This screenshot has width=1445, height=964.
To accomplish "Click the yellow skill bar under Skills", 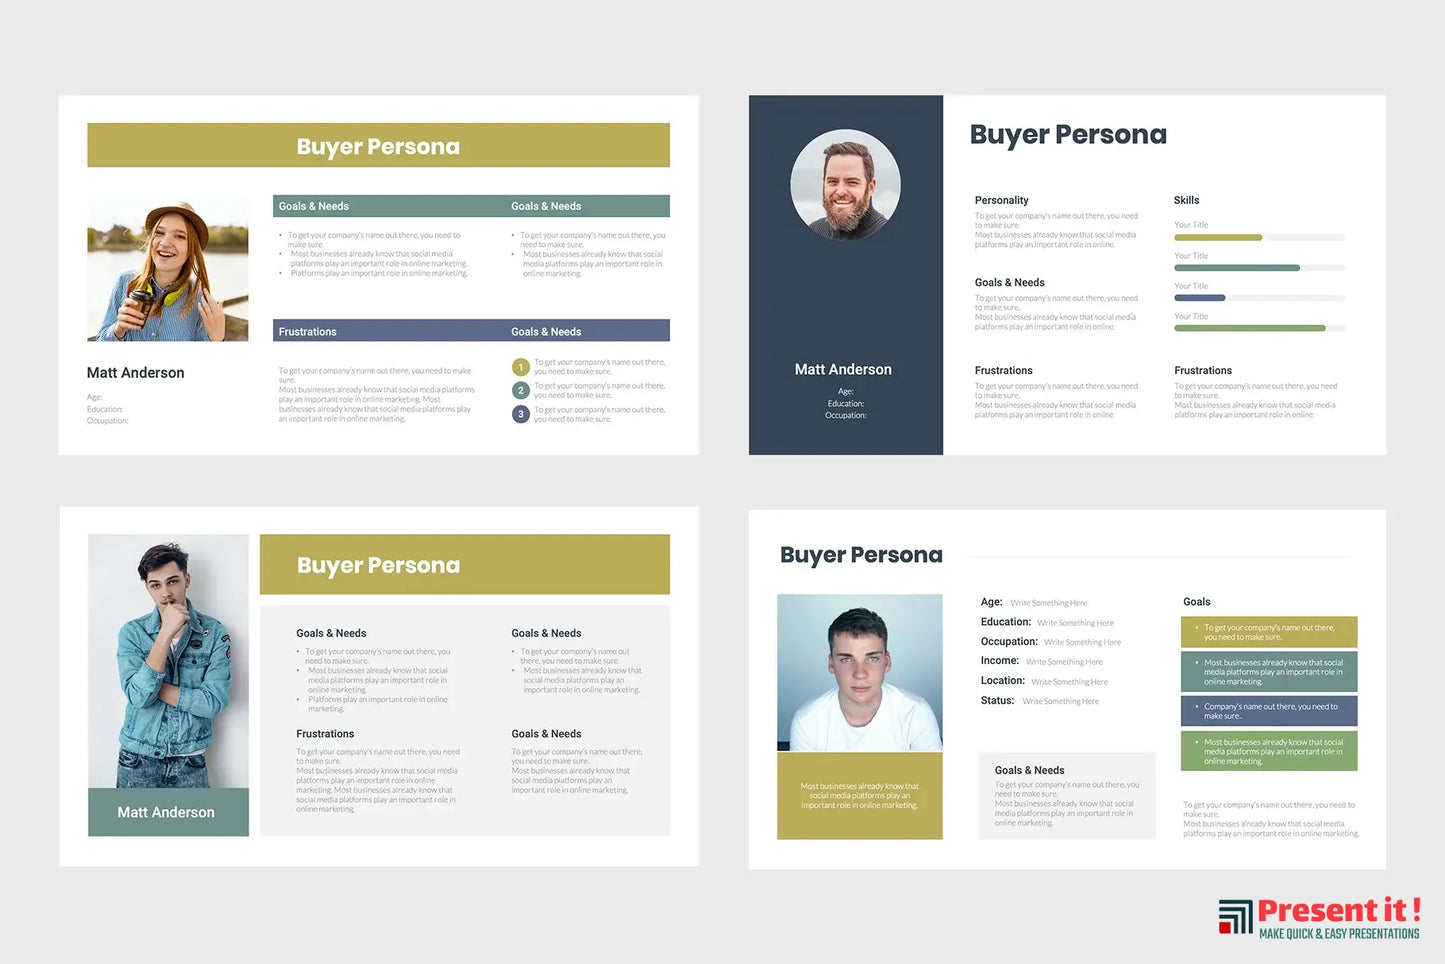I will point(1217,238).
